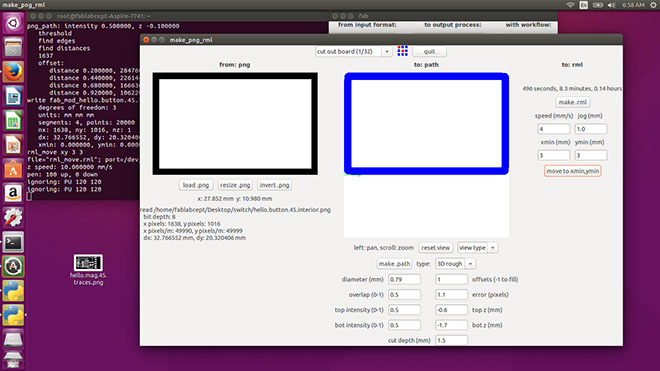Viewport: 660px width, 371px height.
Task: Click the make .path button
Action: (394, 264)
